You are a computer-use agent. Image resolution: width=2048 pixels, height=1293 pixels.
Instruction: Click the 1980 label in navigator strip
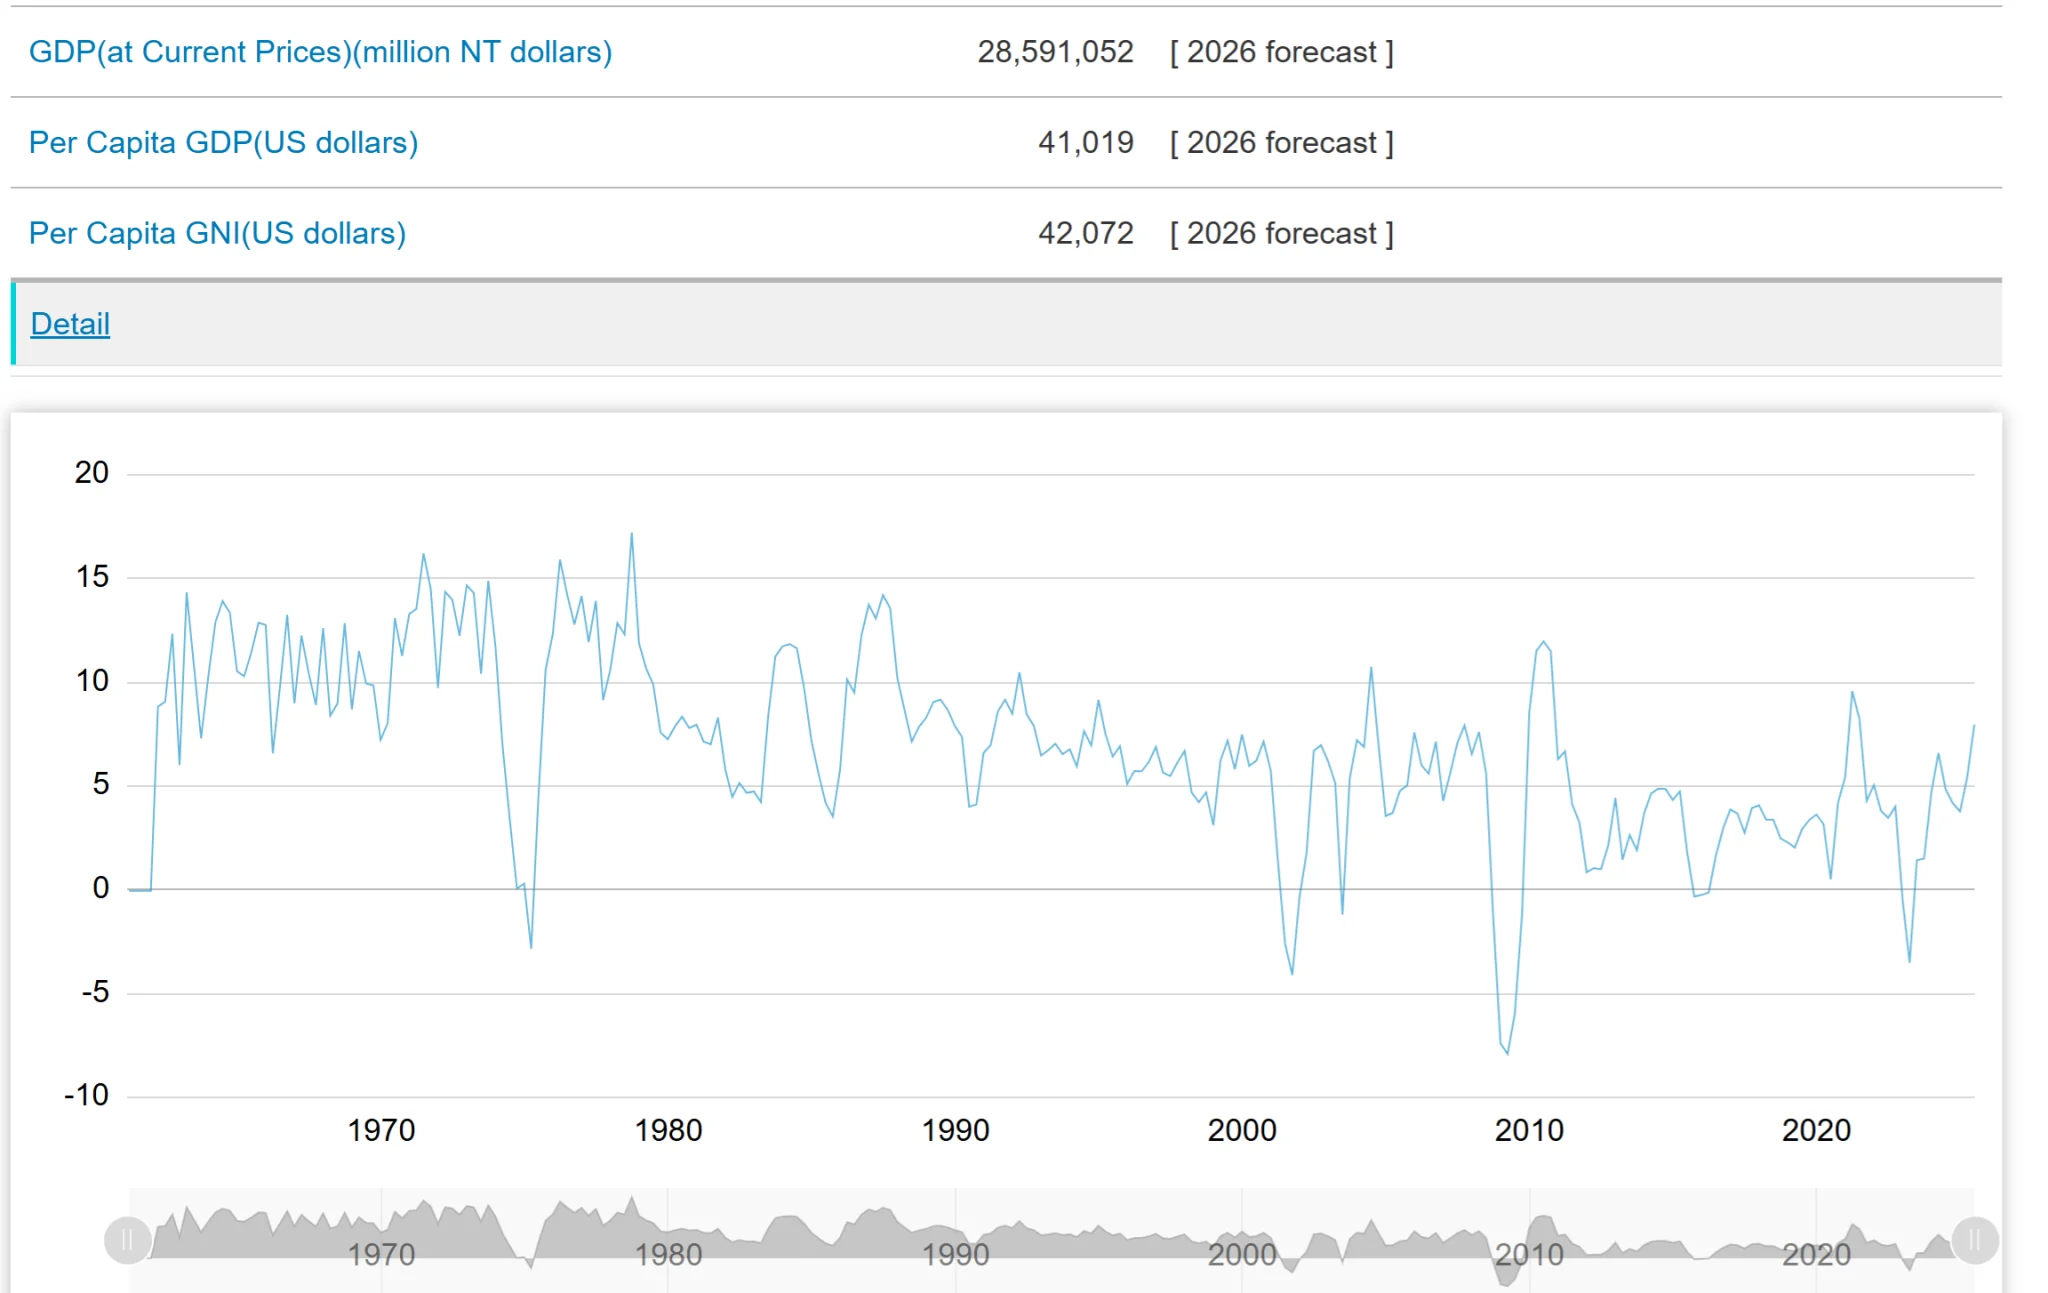click(668, 1254)
